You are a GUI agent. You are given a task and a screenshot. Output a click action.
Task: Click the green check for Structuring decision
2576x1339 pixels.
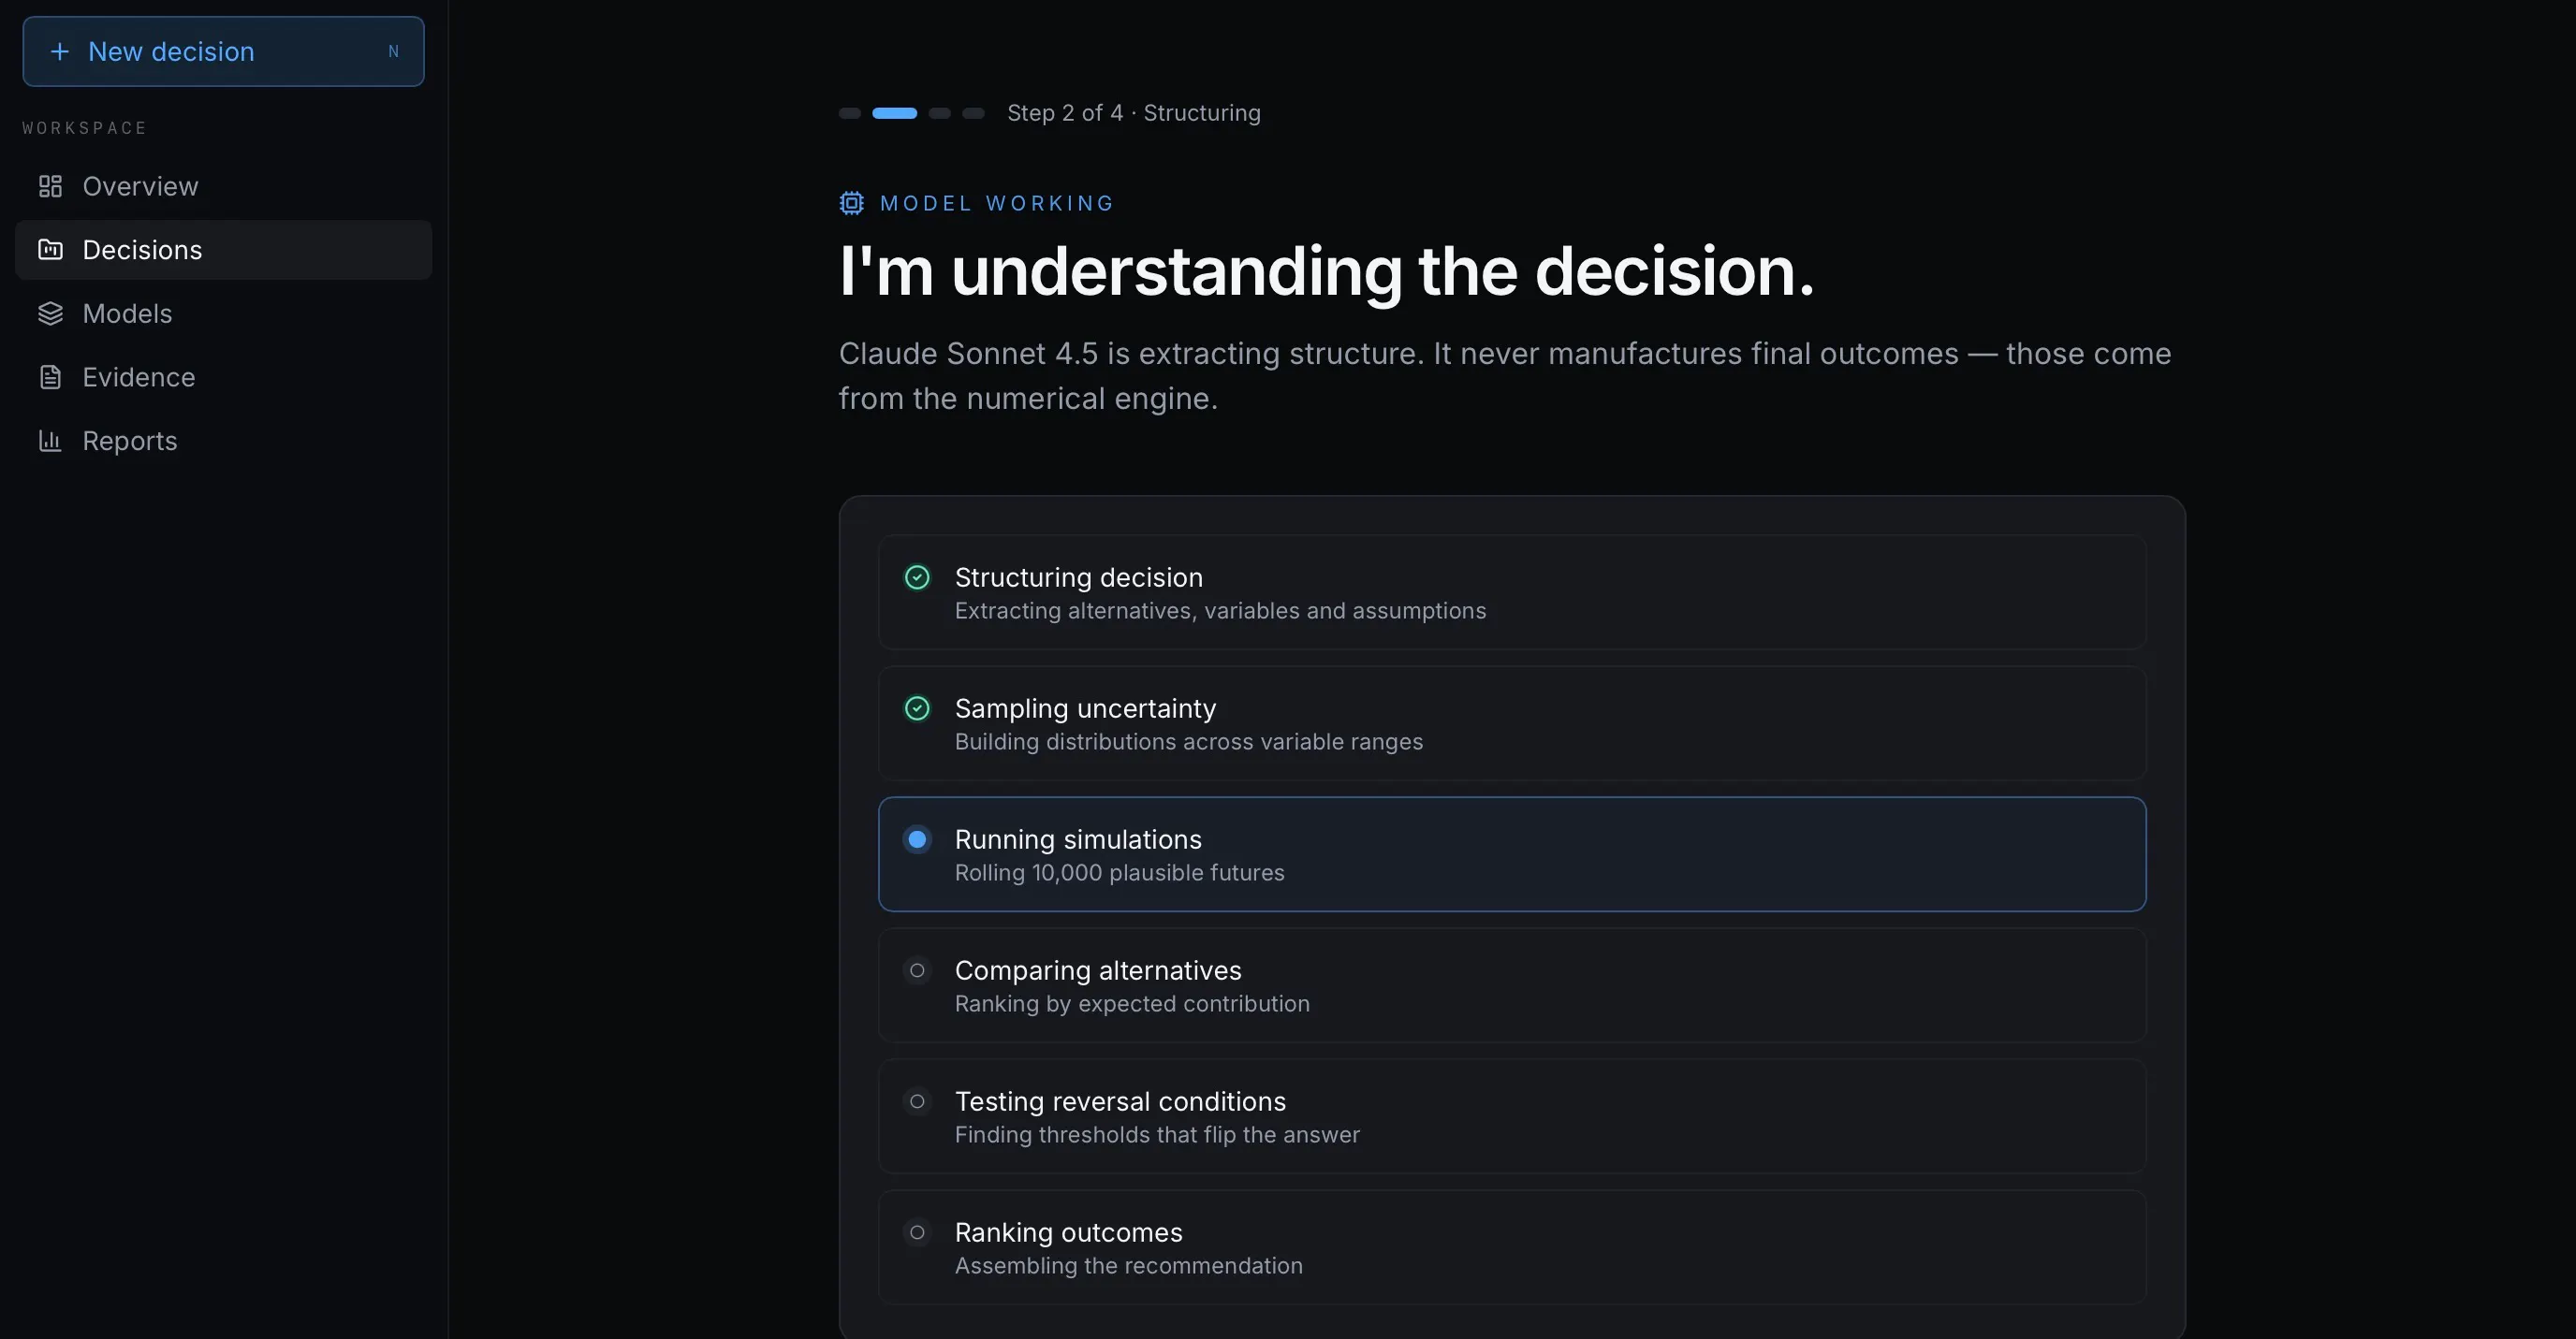click(x=917, y=577)
